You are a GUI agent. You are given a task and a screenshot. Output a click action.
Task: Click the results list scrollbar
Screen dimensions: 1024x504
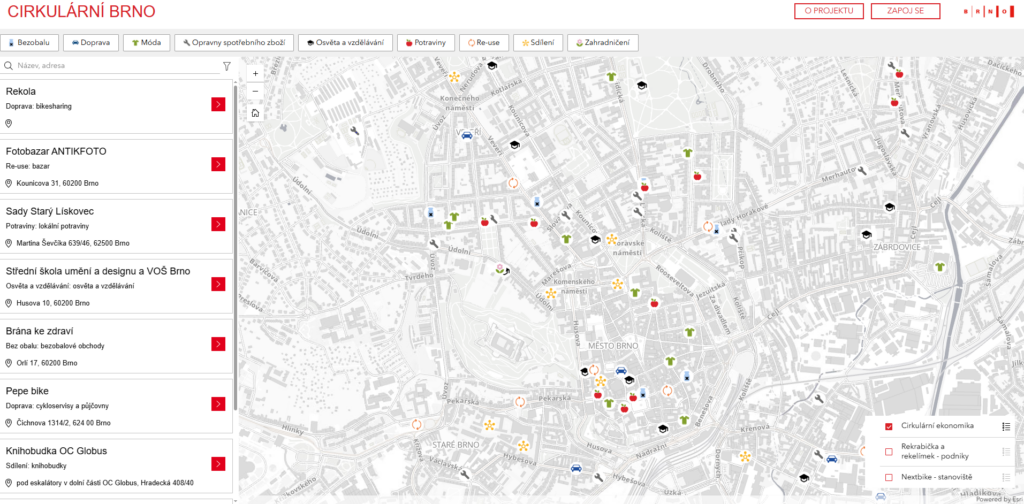[235, 200]
